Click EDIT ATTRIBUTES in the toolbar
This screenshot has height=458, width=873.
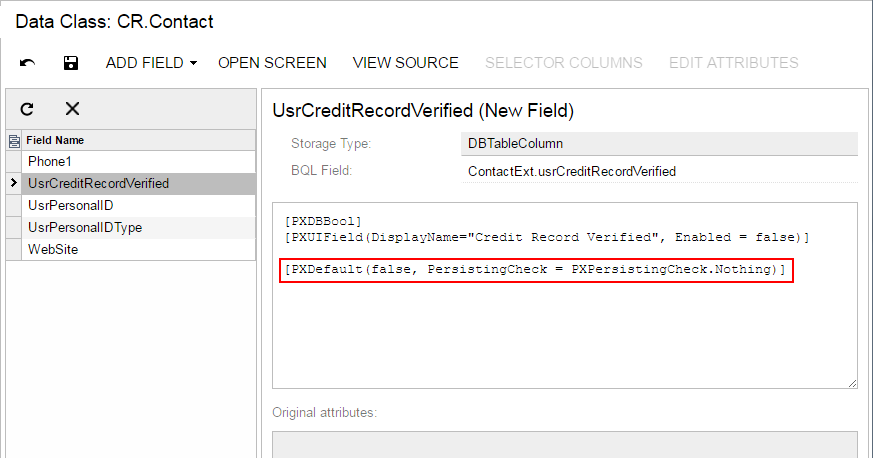(733, 63)
